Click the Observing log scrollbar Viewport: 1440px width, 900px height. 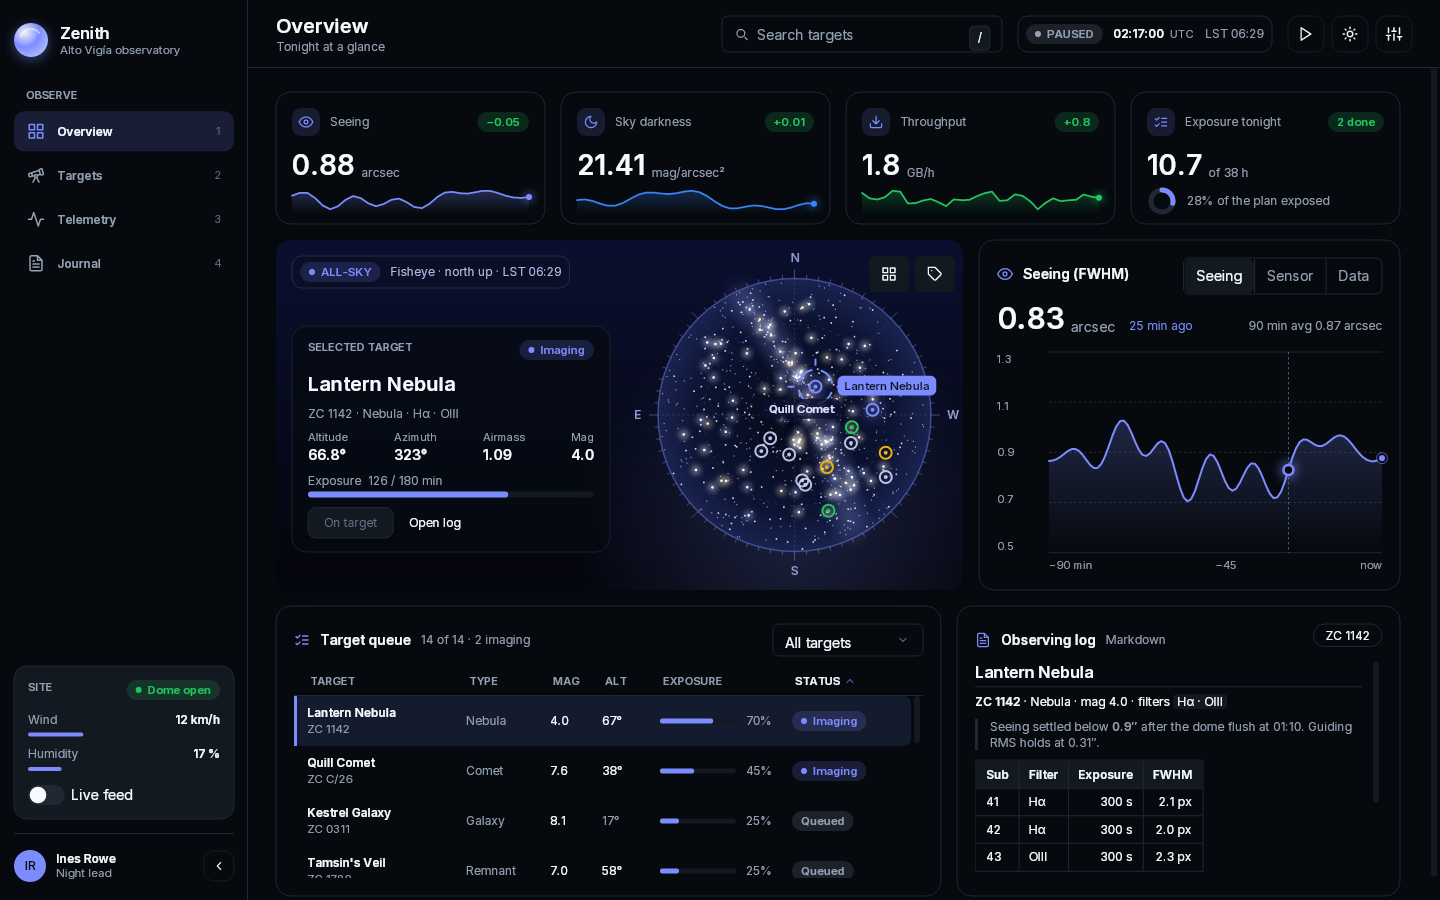coord(1376,733)
